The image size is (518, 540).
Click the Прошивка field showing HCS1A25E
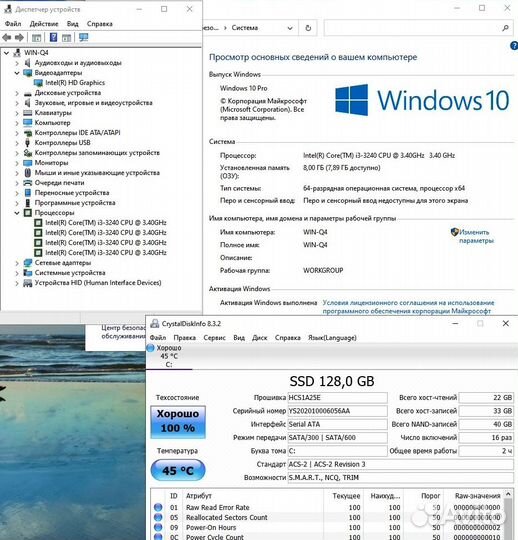pos(337,397)
